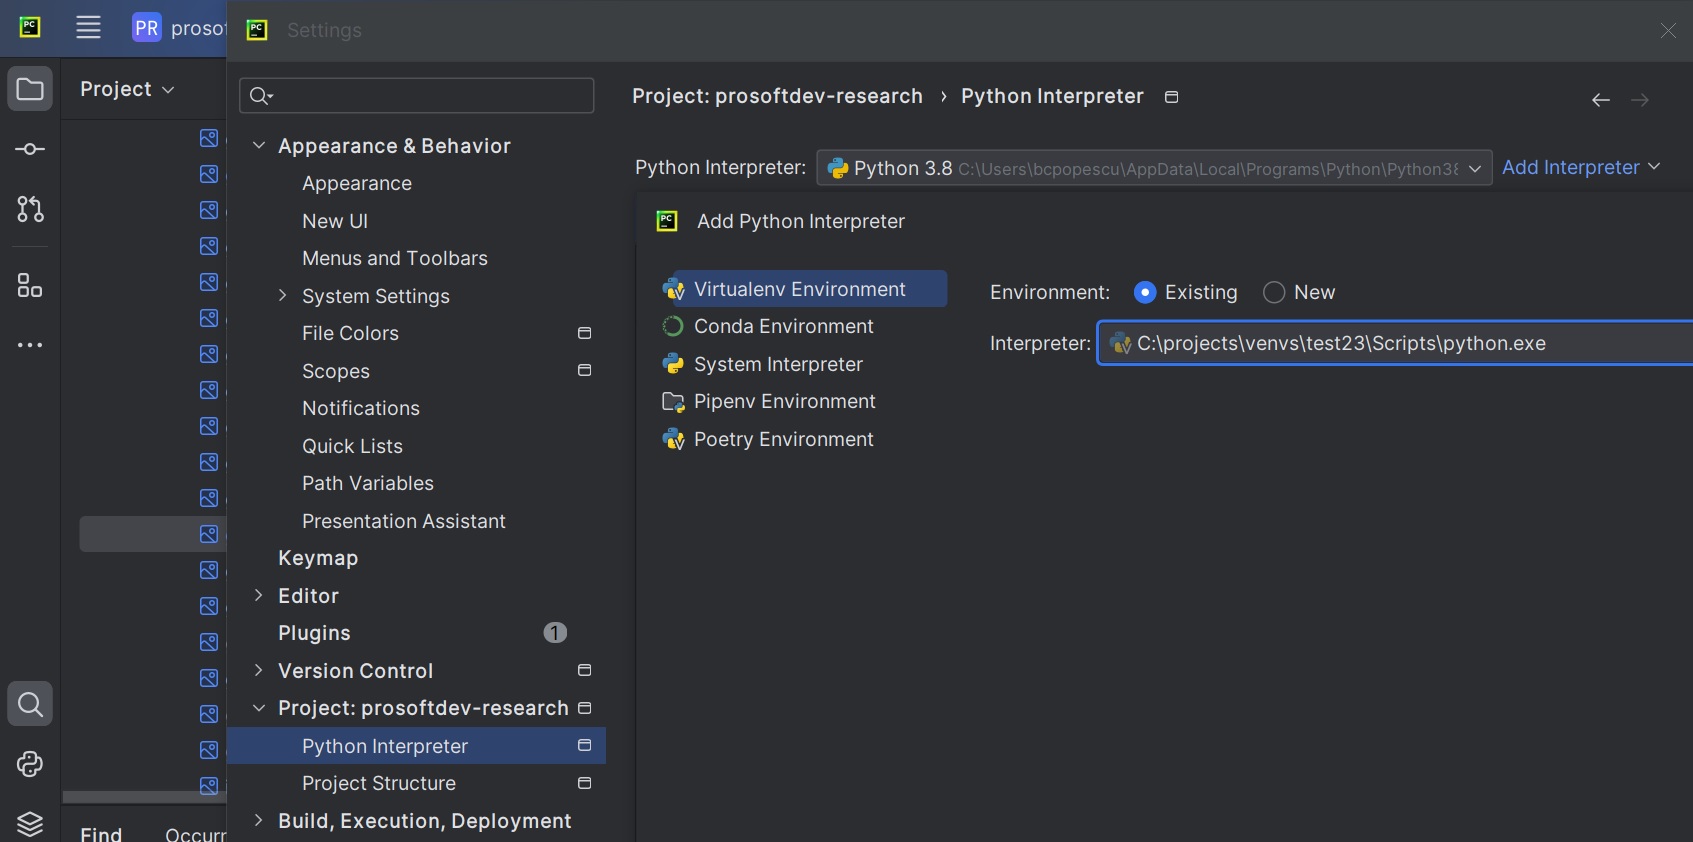Open the Layers services tool window icon
1693x842 pixels.
30,824
